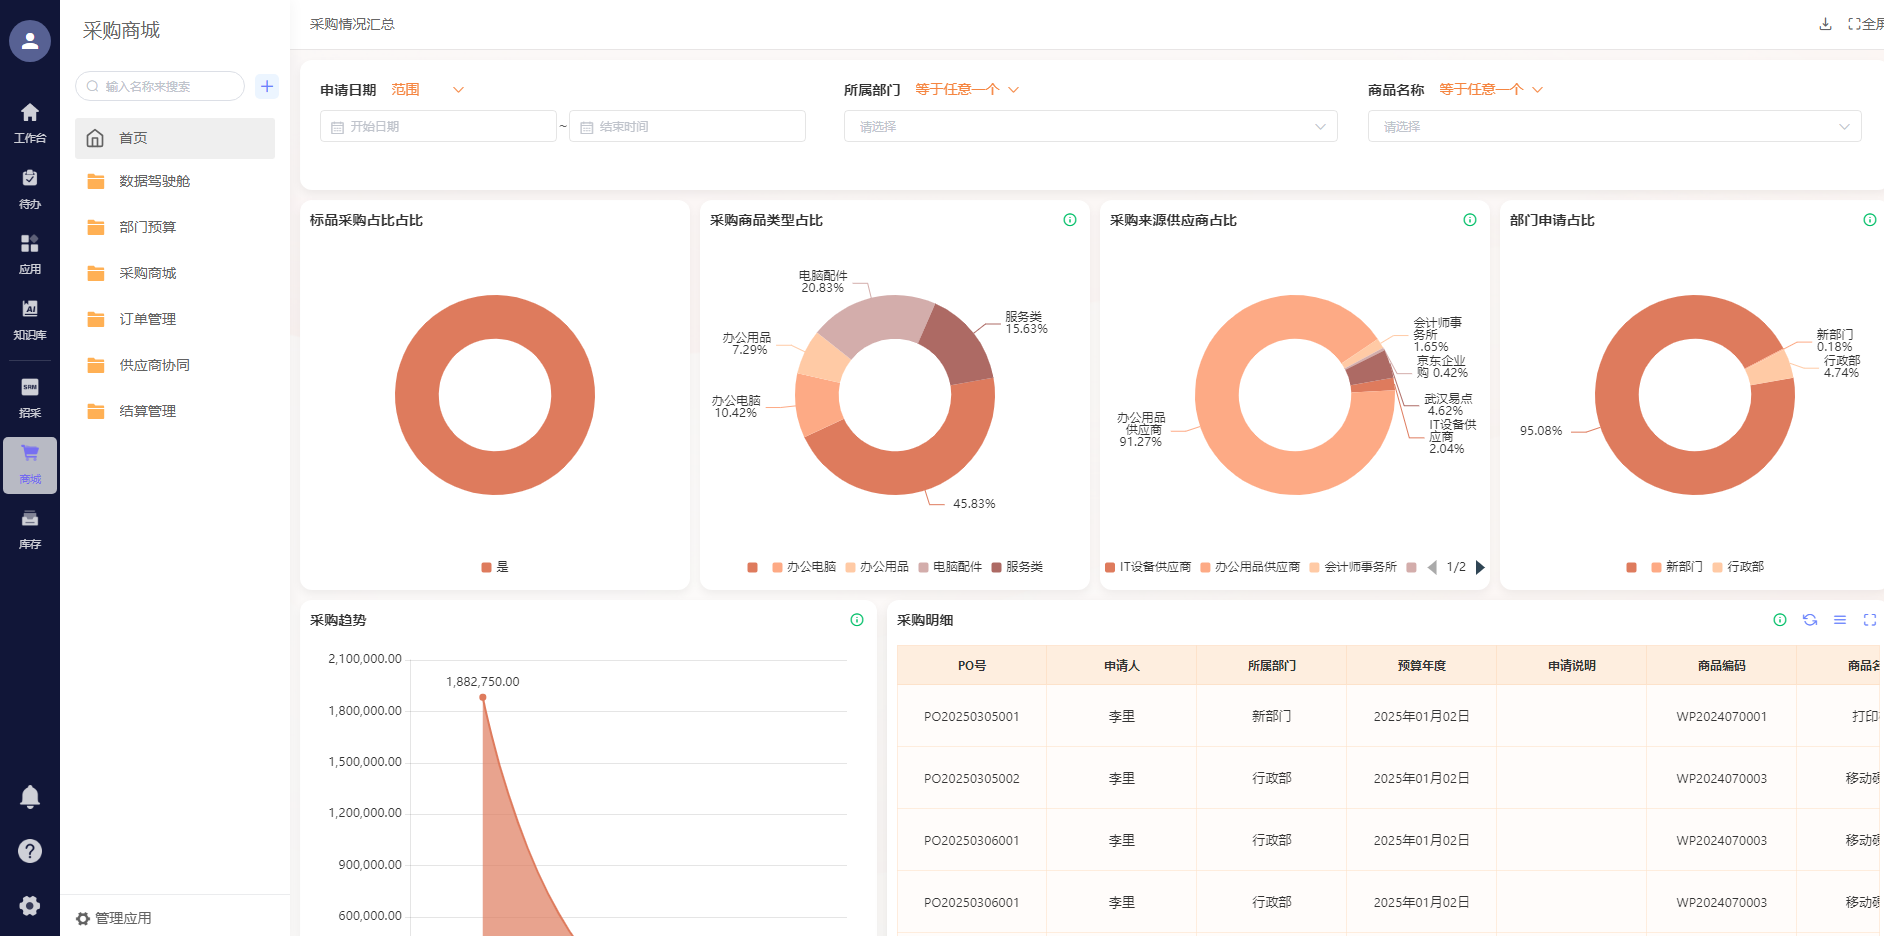
Task: Click the plus icon beside search box
Action: (x=267, y=86)
